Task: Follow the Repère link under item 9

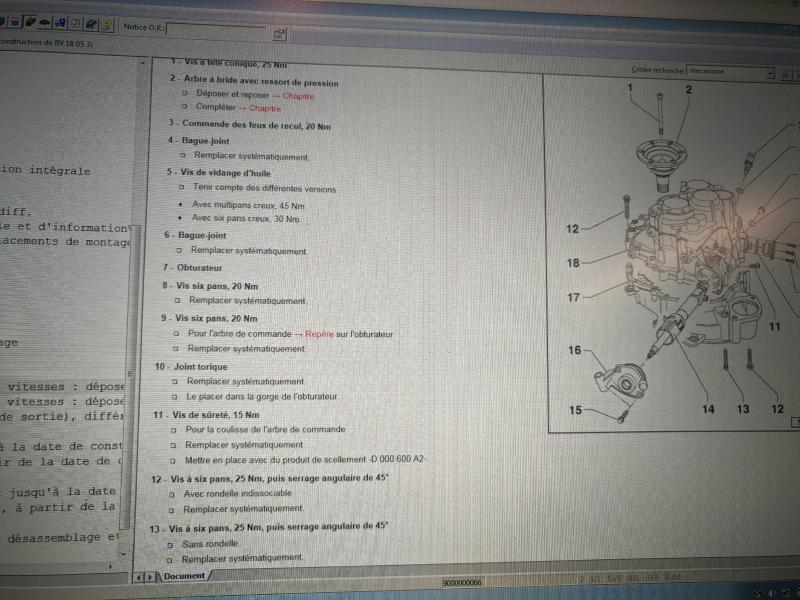Action: click(321, 332)
